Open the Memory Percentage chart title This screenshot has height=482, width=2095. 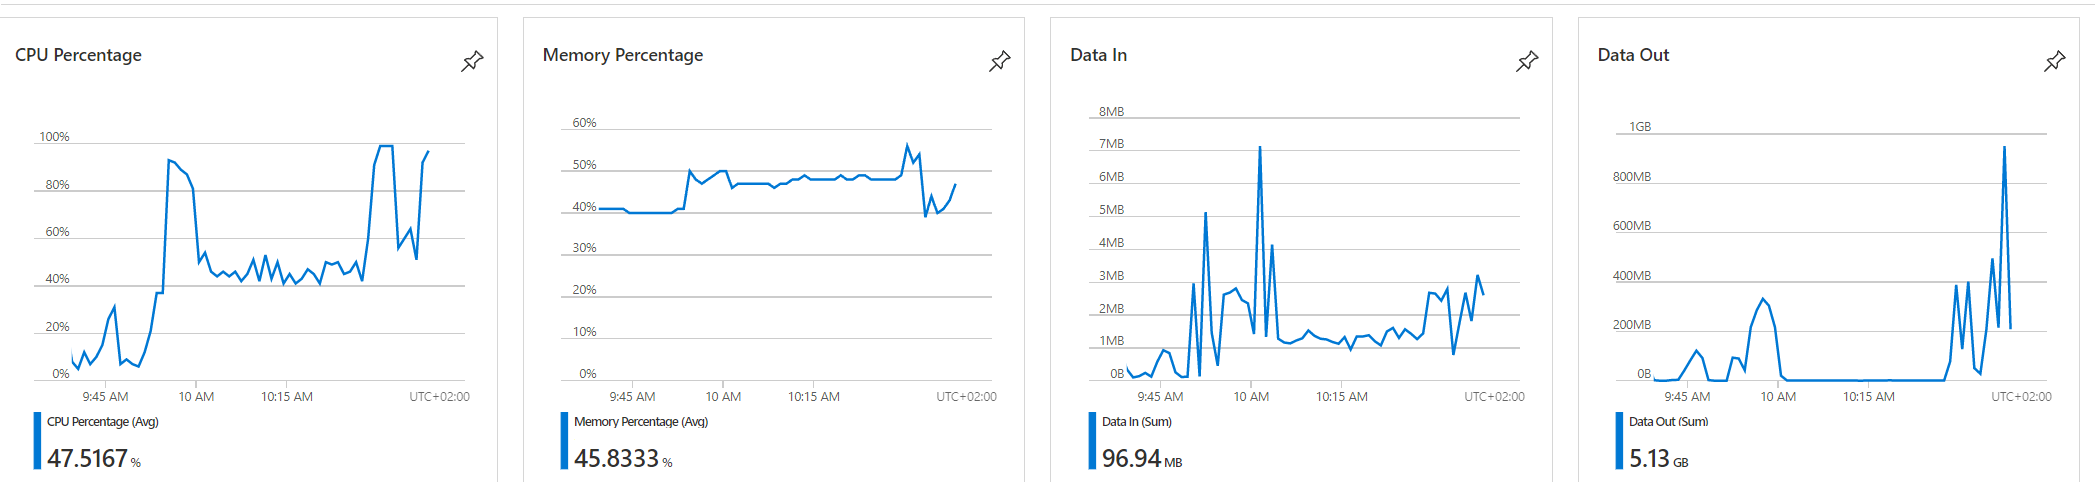(x=623, y=55)
